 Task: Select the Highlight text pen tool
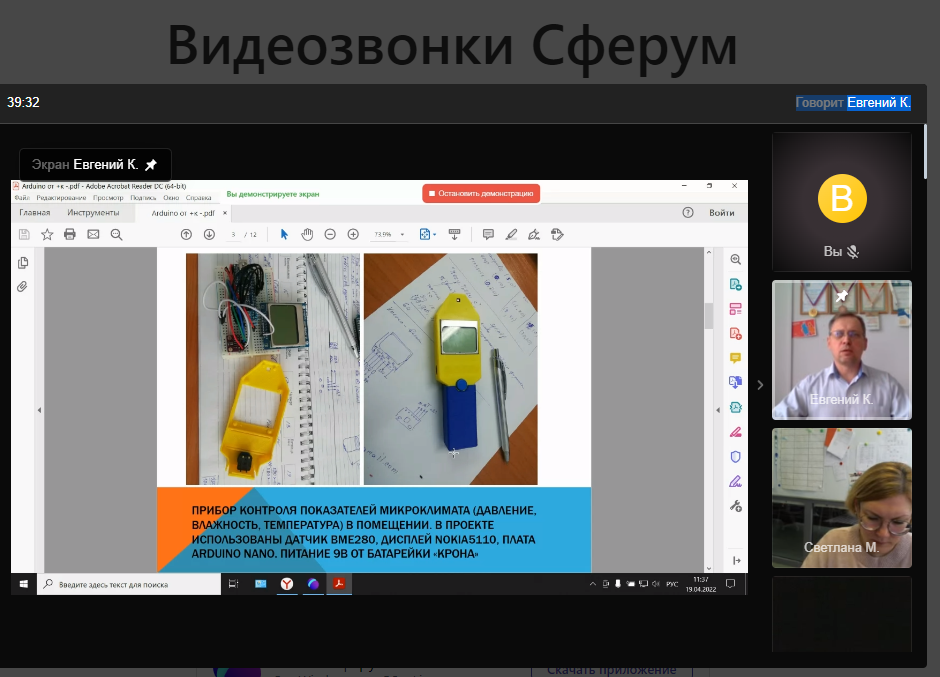(x=511, y=234)
